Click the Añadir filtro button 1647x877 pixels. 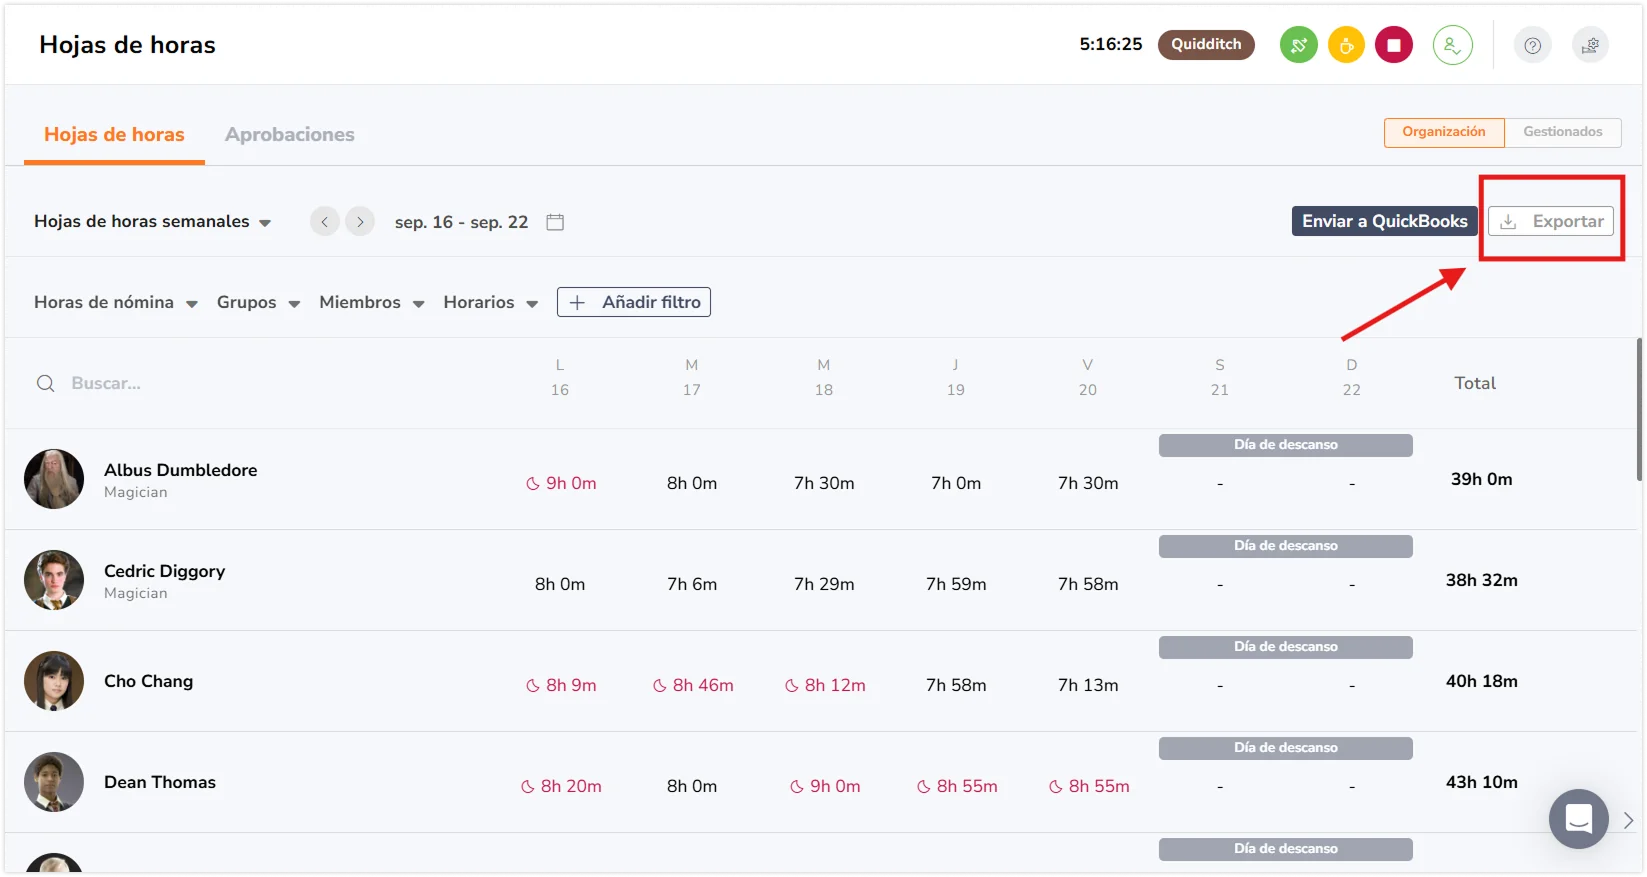pos(634,302)
